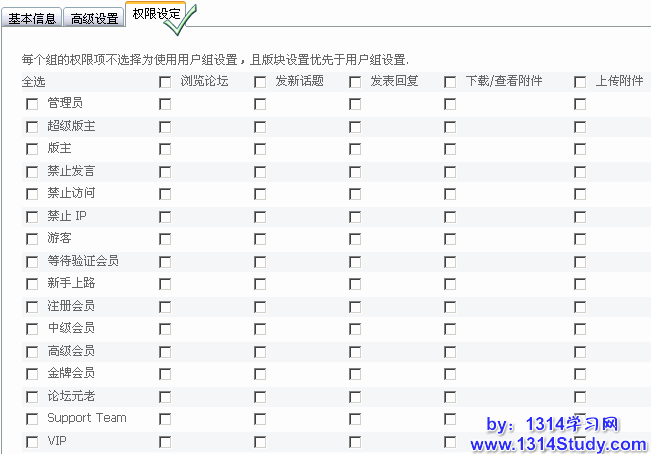Enable the 游客 row checkbox
651x454 pixels.
(32, 239)
